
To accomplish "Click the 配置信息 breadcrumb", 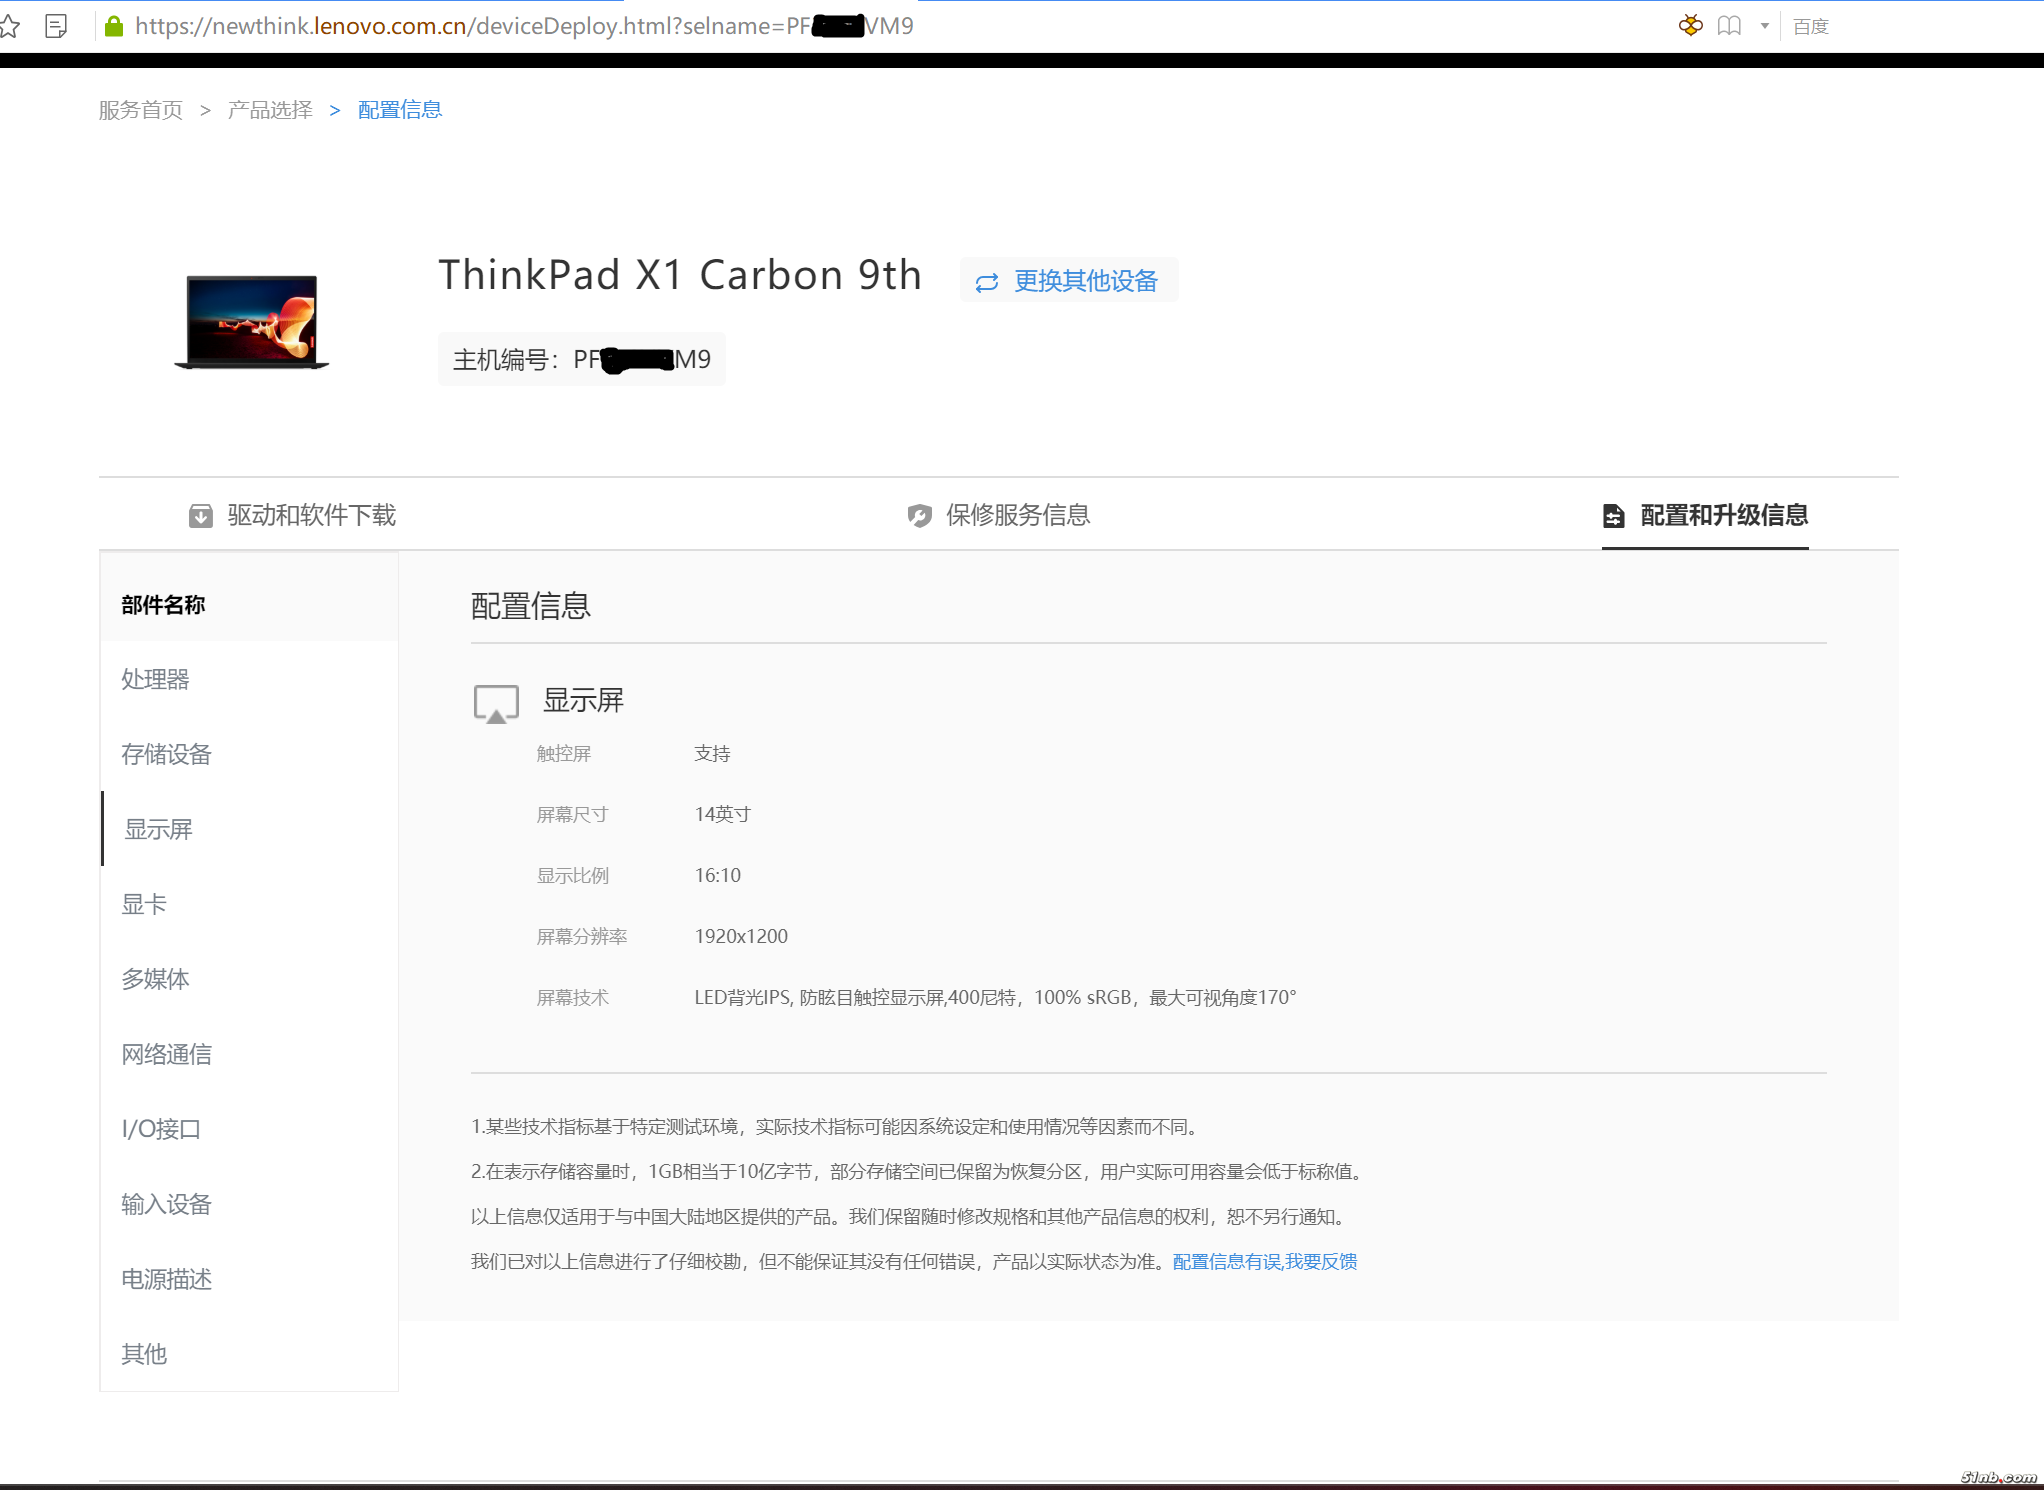I will pyautogui.click(x=400, y=110).
